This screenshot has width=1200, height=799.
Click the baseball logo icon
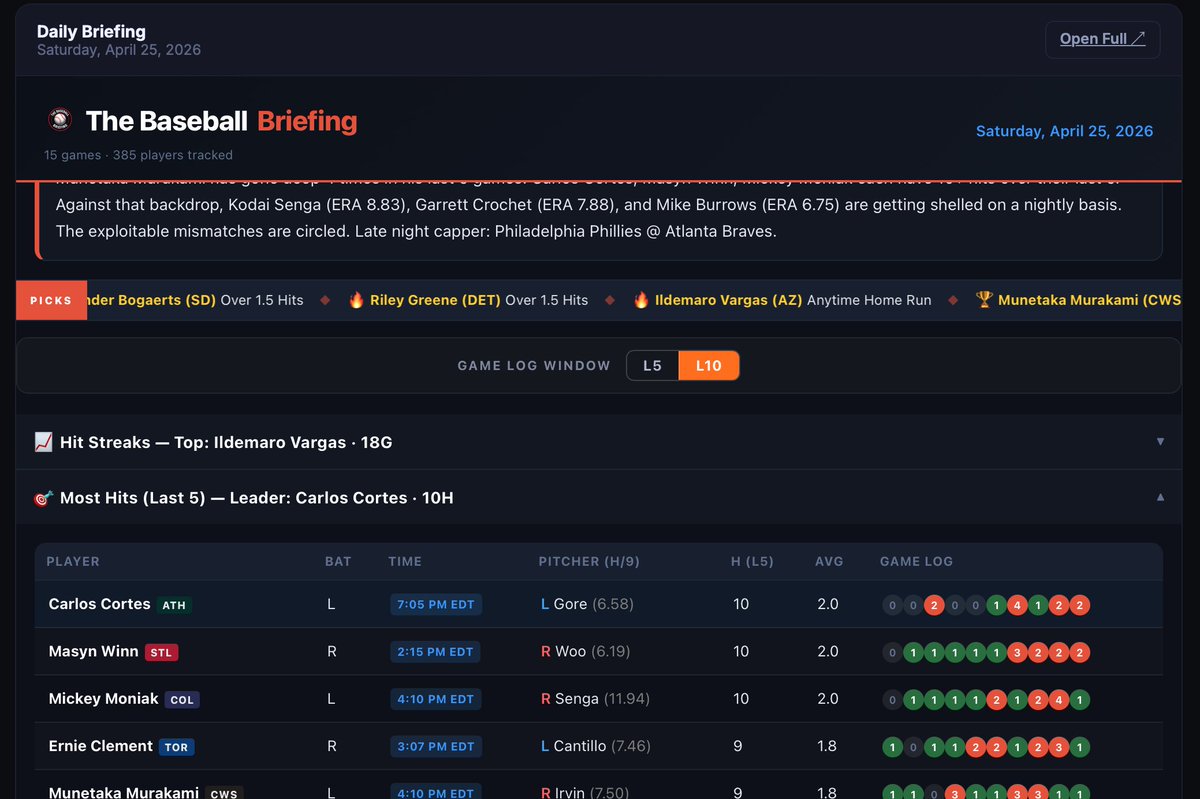tap(60, 121)
